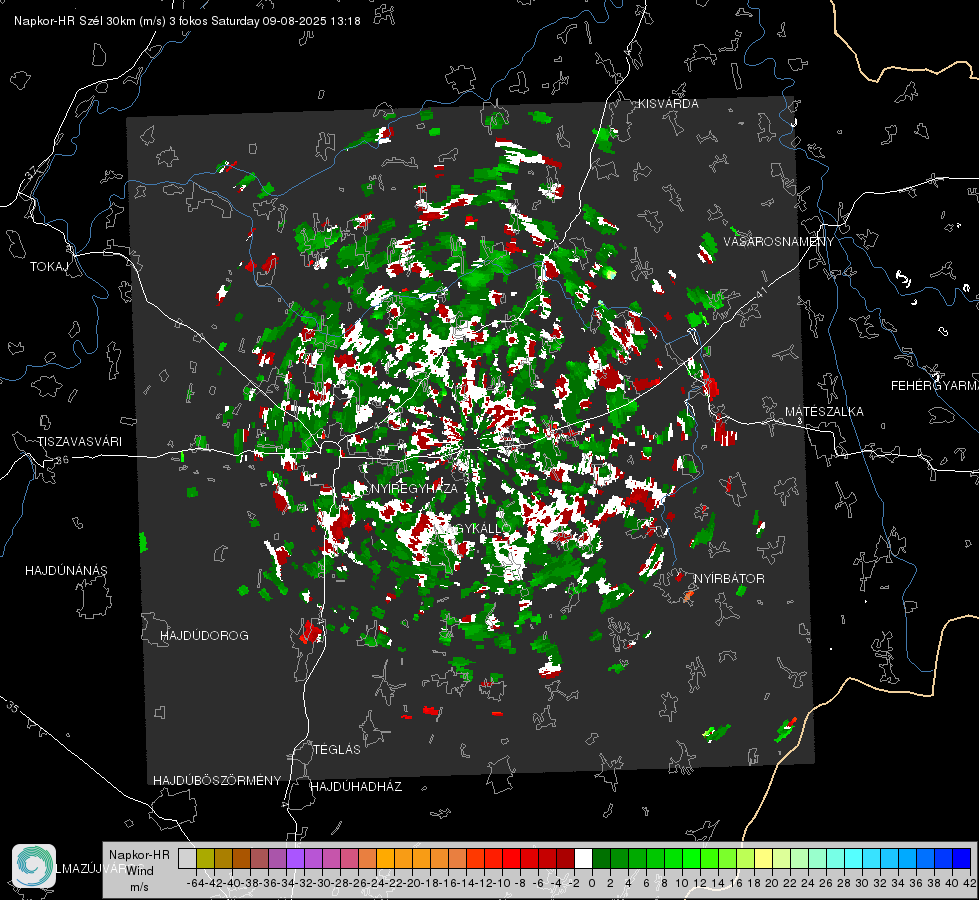Click the TISZAVASVÁRI town label
This screenshot has width=979, height=900.
(x=79, y=442)
